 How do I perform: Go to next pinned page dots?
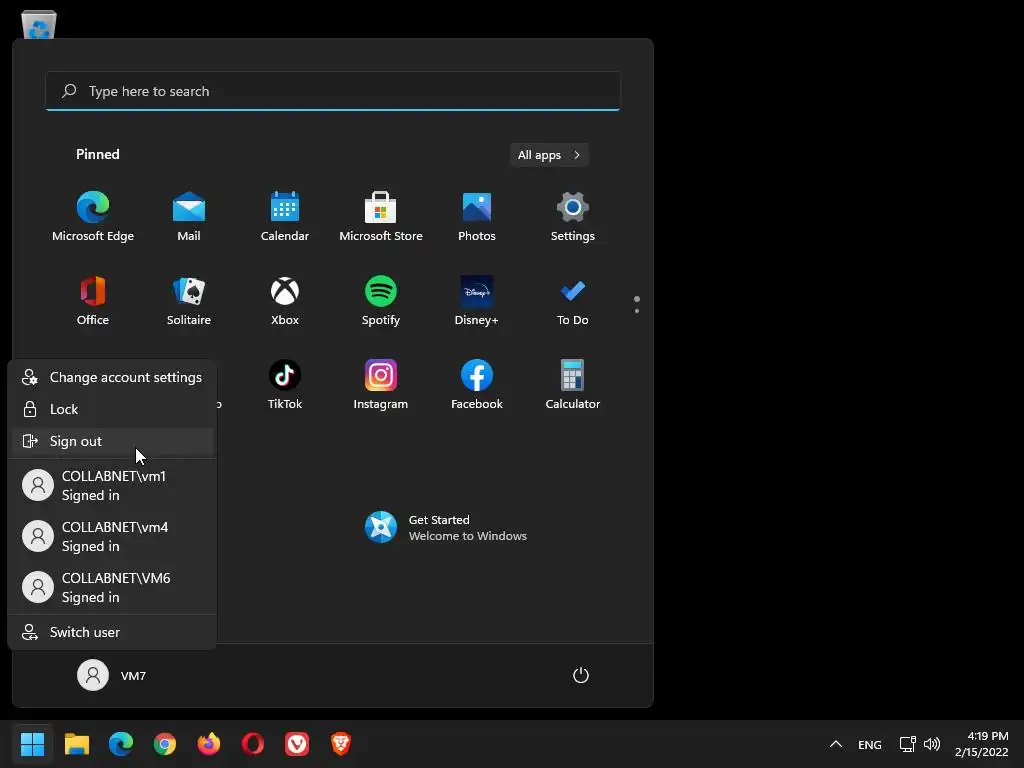point(637,304)
